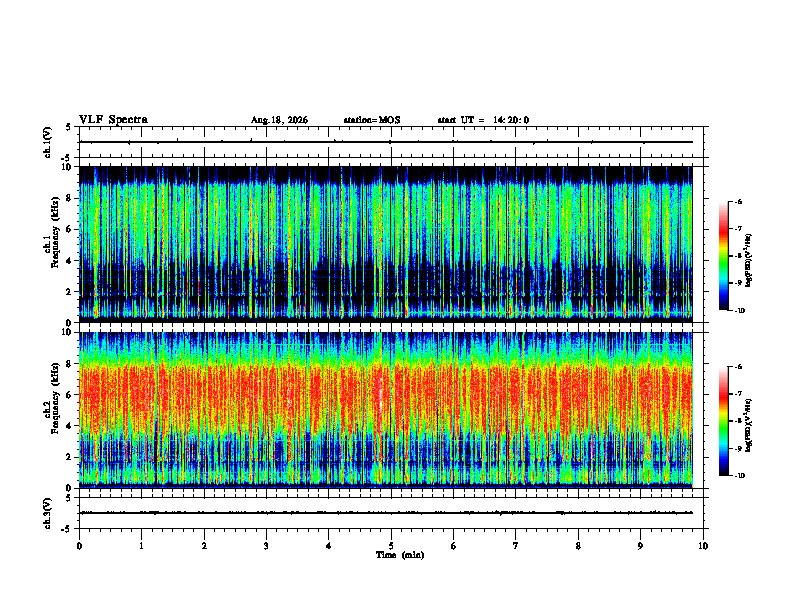The height and width of the screenshot is (612, 792).
Task: Click the ch.2 spectrogram color scale bar
Action: click(x=723, y=421)
